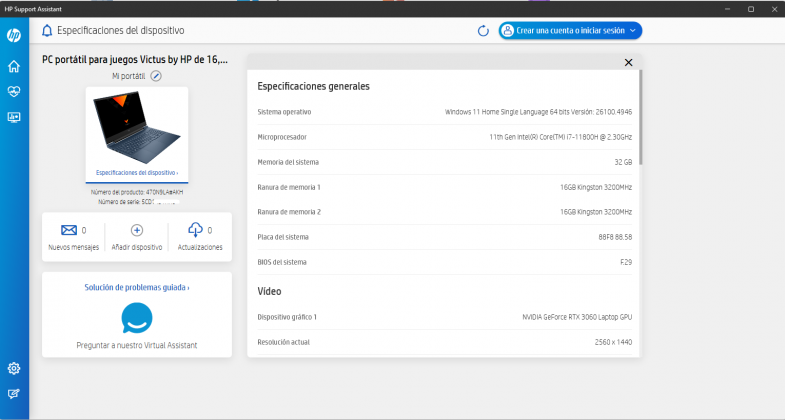Maximize the HP Support Assistant window
This screenshot has height=420, width=785.
tap(751, 9)
